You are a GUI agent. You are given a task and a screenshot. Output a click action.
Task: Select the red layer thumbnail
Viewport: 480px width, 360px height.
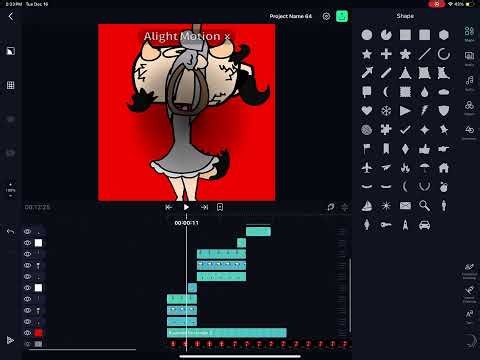click(x=38, y=333)
